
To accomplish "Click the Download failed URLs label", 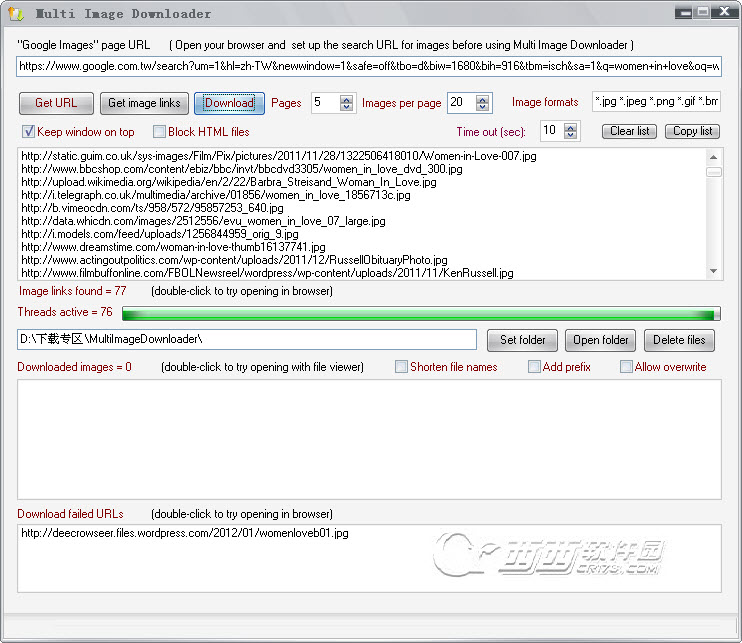I will 71,514.
